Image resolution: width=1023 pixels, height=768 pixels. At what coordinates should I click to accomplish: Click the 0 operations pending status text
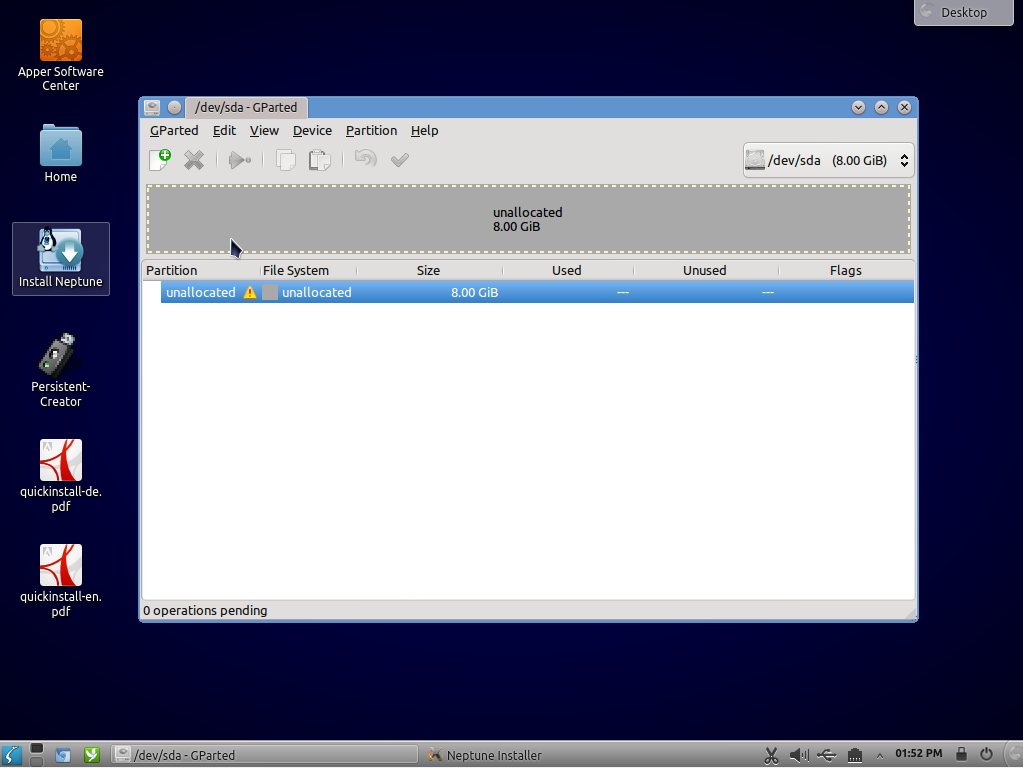pyautogui.click(x=206, y=611)
